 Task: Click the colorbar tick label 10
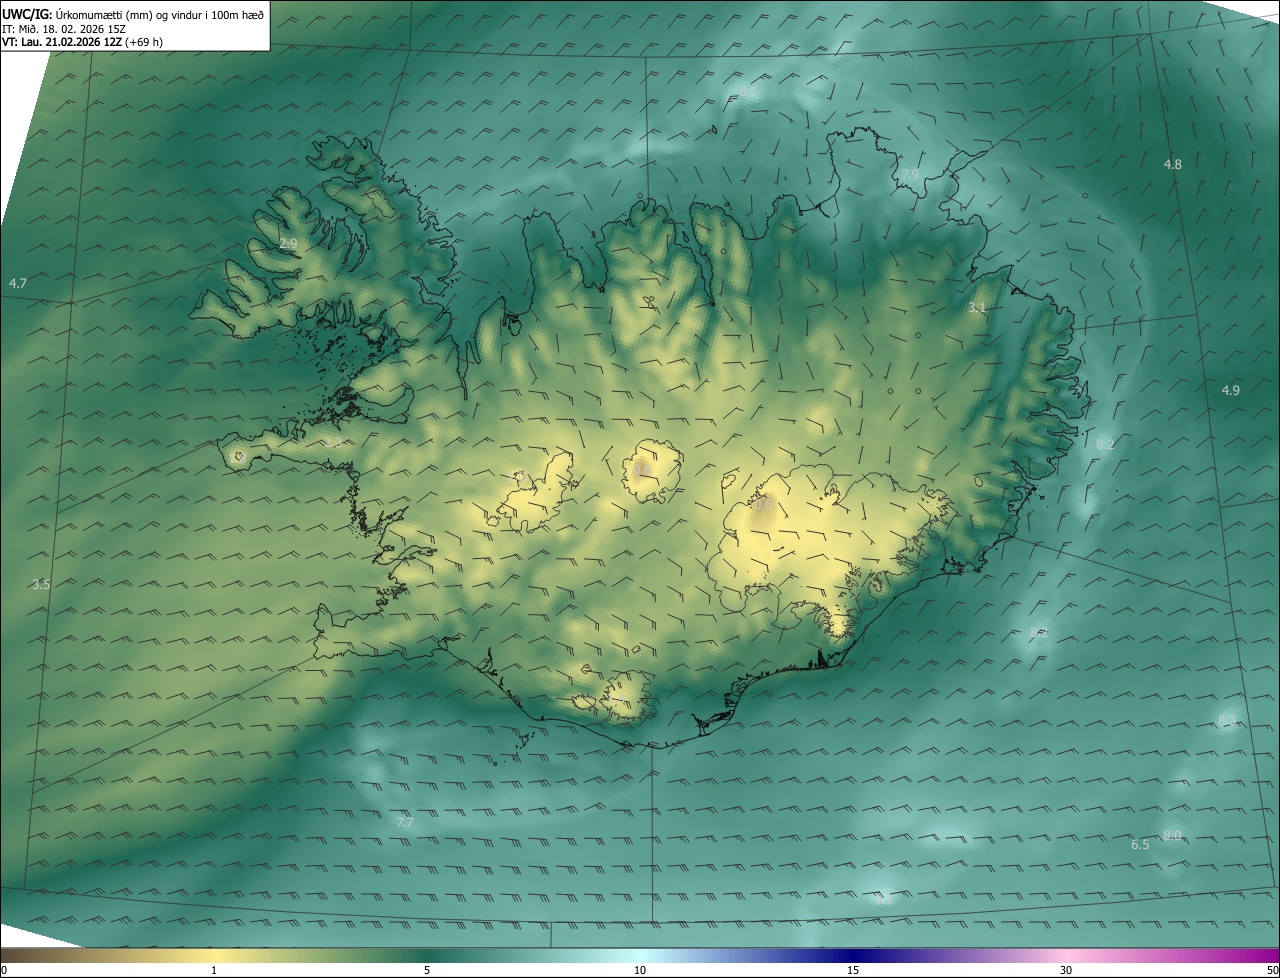(x=640, y=970)
